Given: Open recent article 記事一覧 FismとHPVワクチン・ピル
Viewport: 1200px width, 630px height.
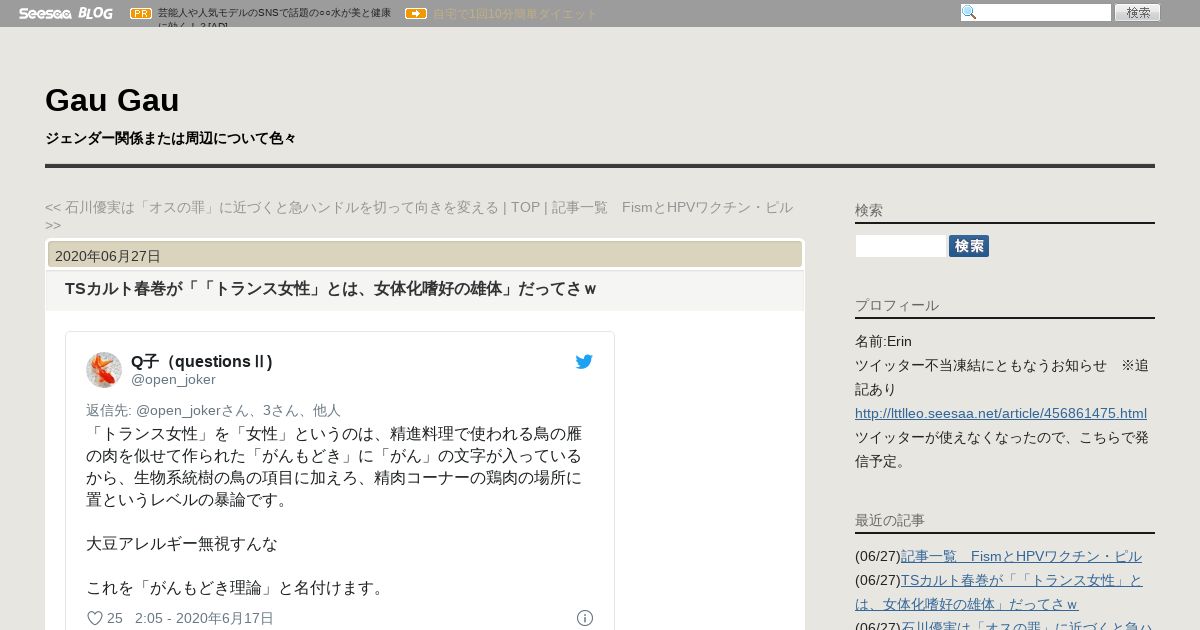Looking at the screenshot, I should coord(1021,556).
